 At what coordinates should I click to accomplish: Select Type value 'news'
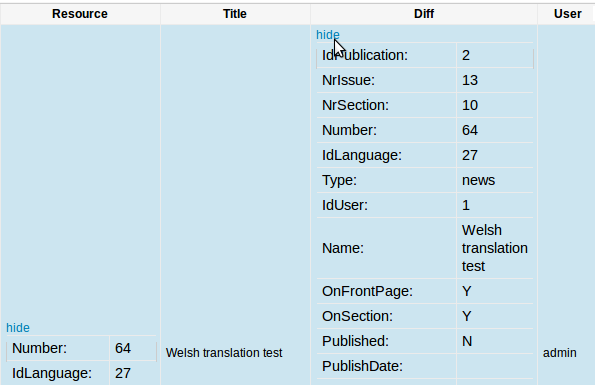(478, 180)
